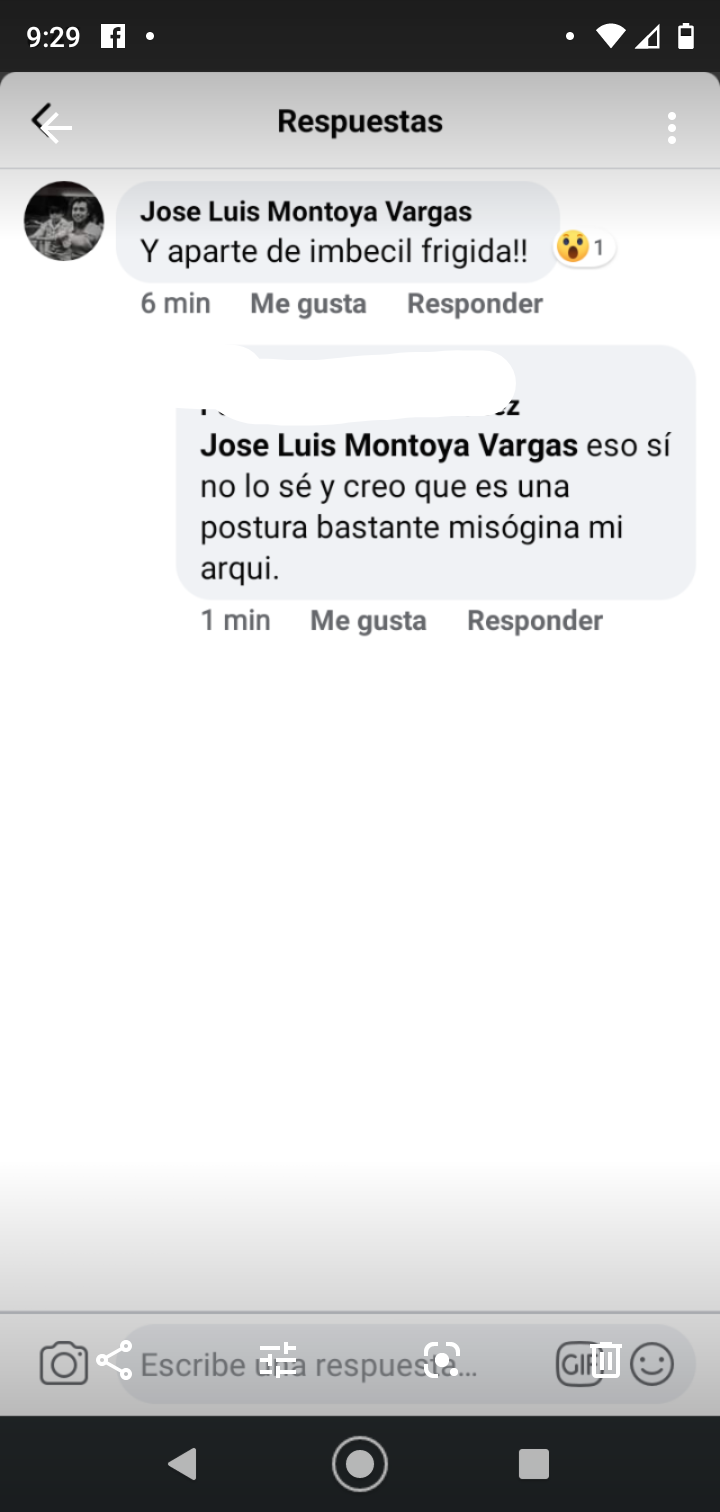
Task: Tap the screen-capture lens overlay icon
Action: 442,1360
